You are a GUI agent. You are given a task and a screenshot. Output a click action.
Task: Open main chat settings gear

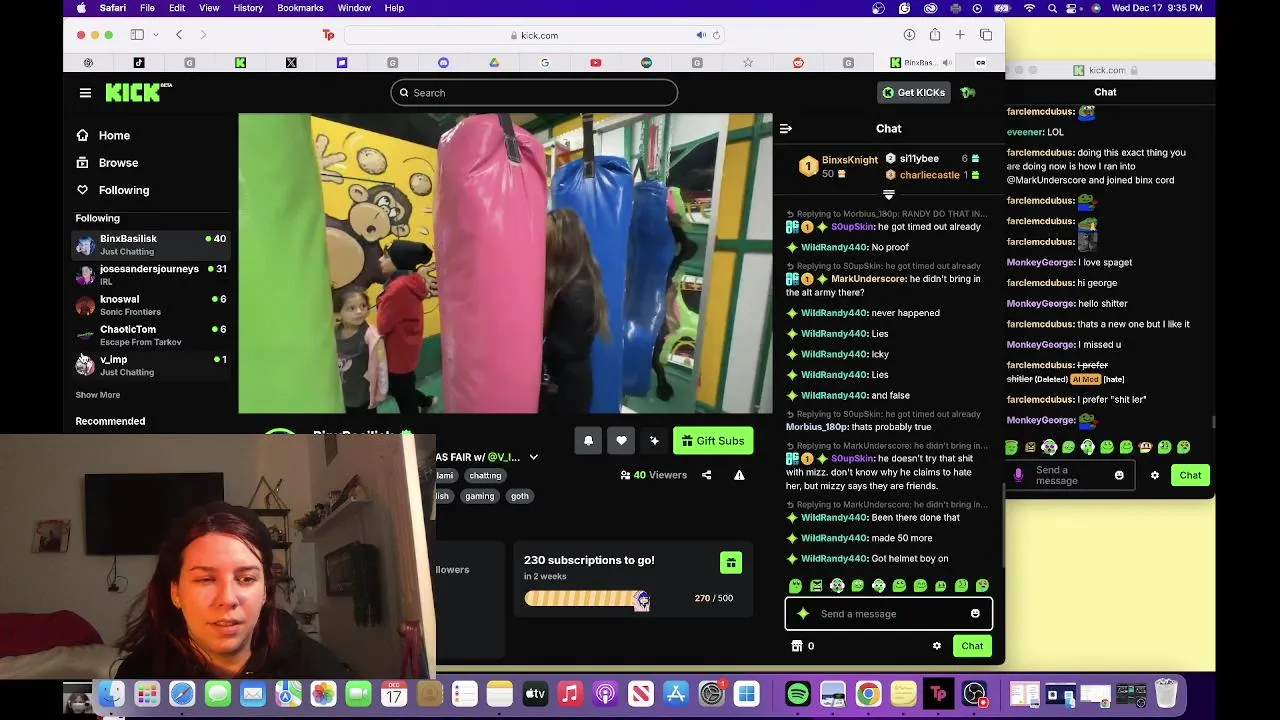(x=936, y=646)
